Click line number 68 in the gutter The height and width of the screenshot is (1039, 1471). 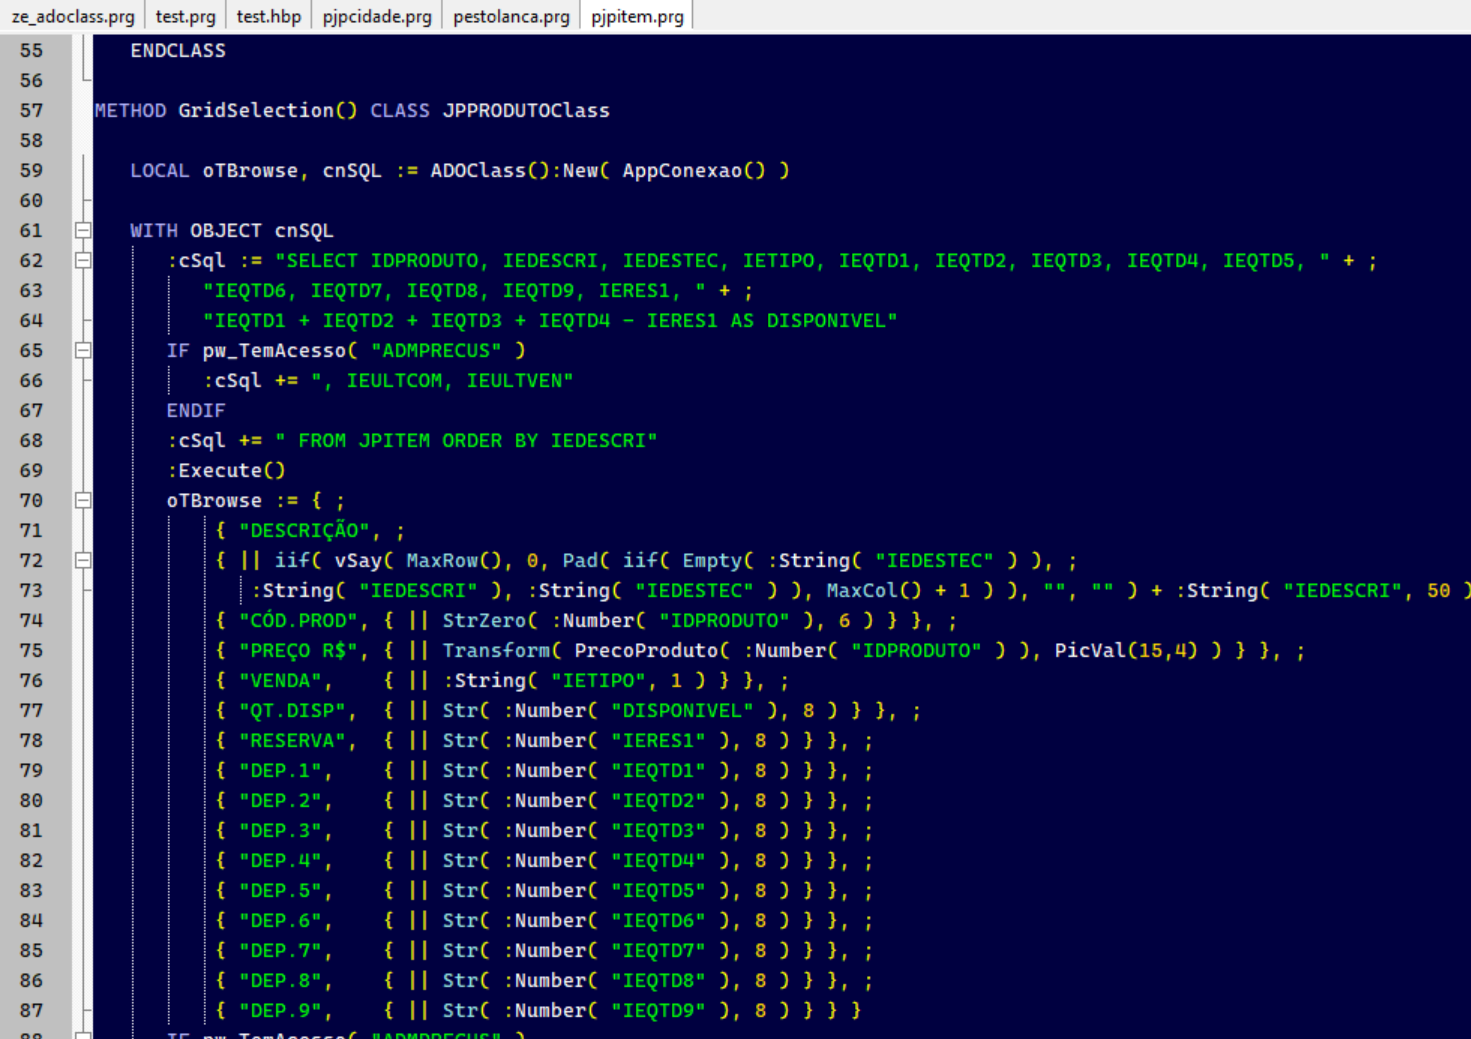[x=31, y=440]
